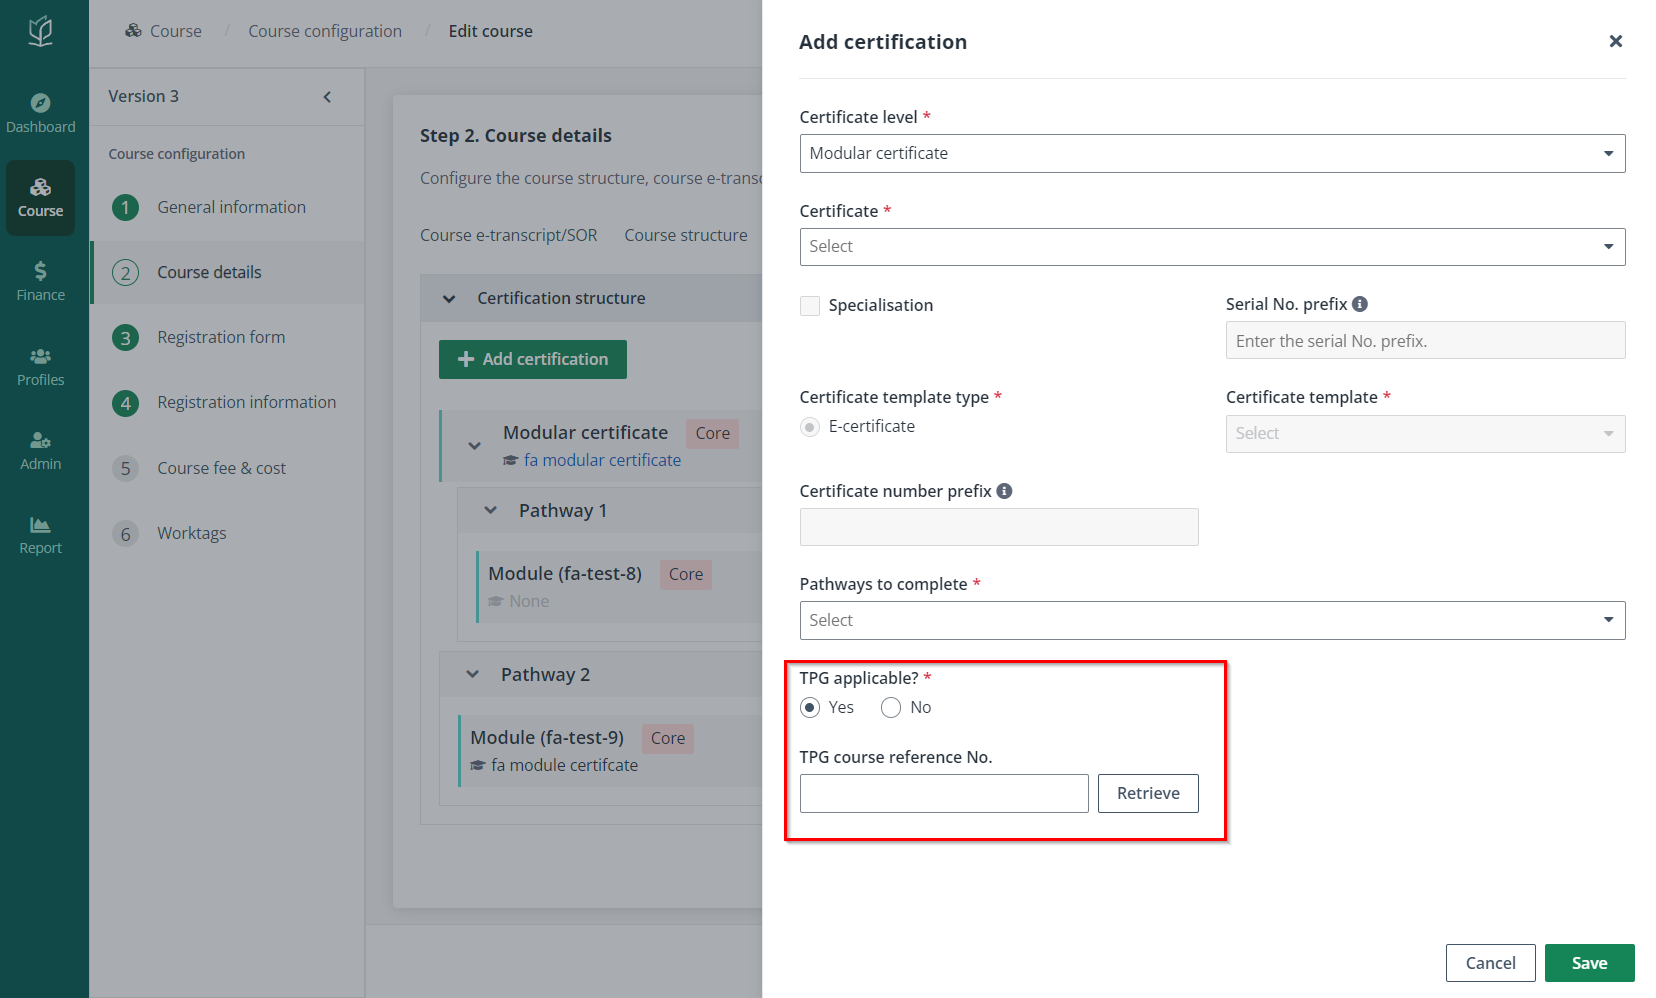Click the app logo in the sidebar

pos(40,32)
